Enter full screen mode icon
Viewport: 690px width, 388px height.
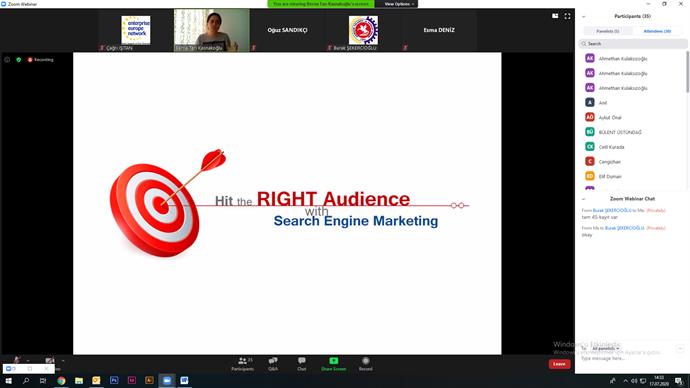coord(567,16)
